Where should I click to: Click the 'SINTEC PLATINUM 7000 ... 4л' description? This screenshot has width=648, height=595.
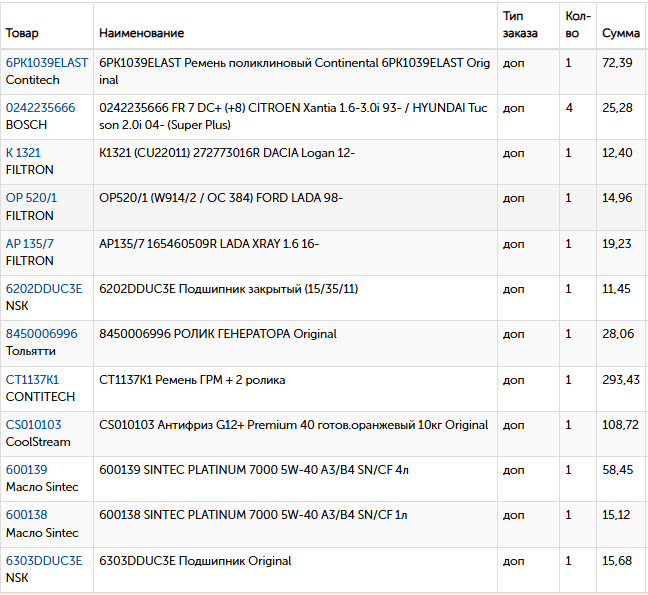[x=254, y=470]
